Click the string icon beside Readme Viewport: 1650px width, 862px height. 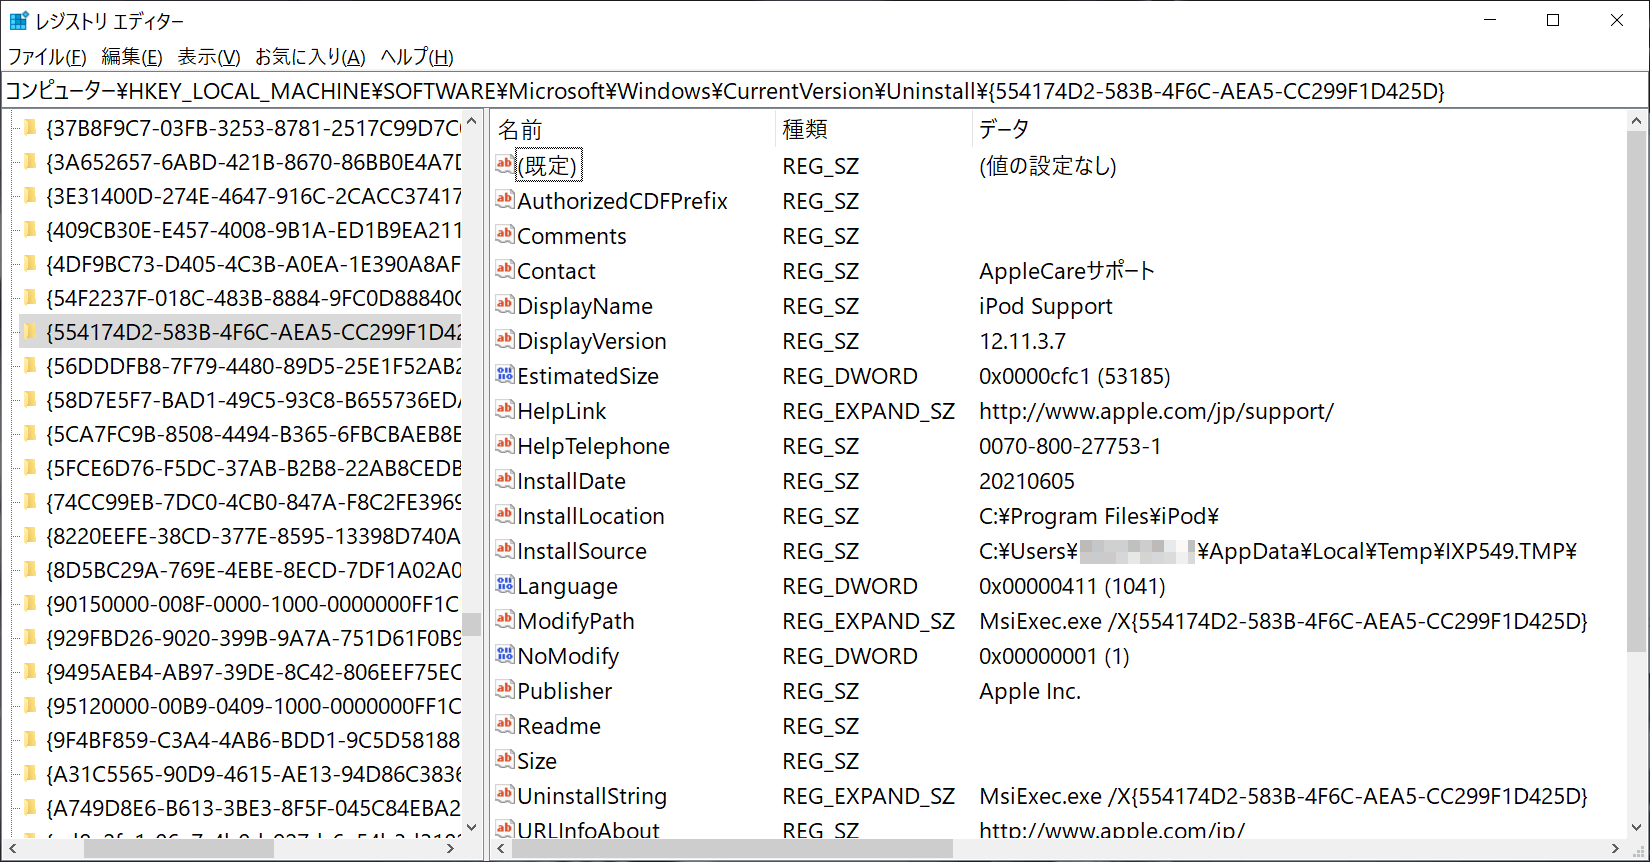(505, 725)
